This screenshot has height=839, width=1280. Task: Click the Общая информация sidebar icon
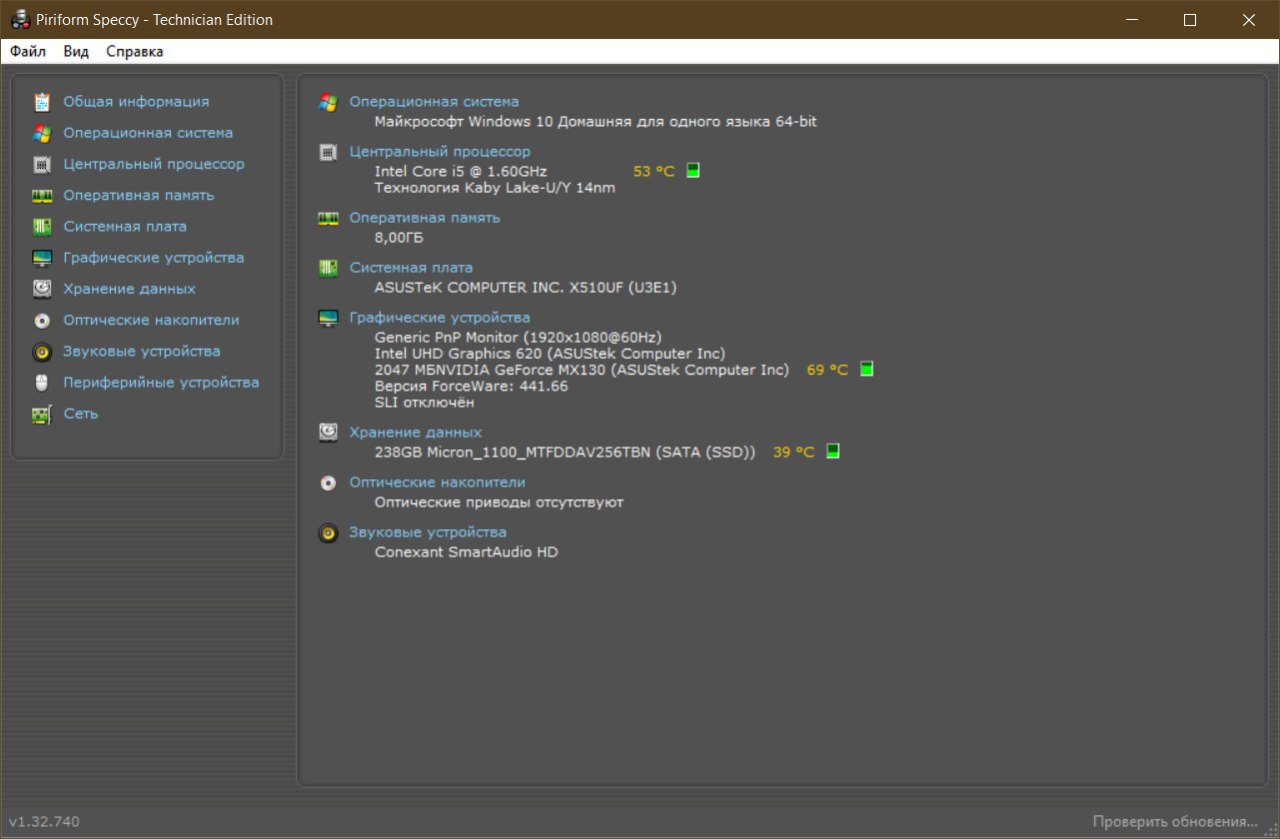click(41, 102)
